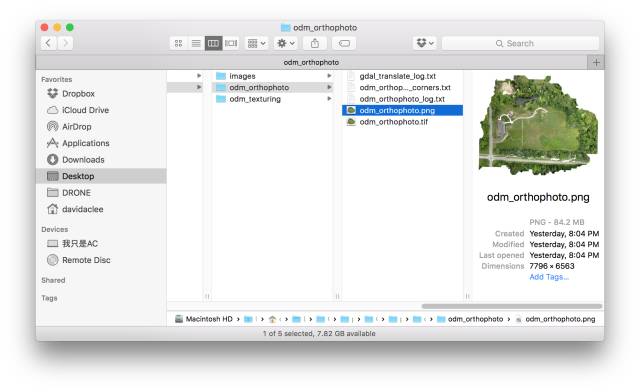Screen dimensions: 640x392
Task: Click the Edit Tags toolbar icon
Action: tap(344, 43)
